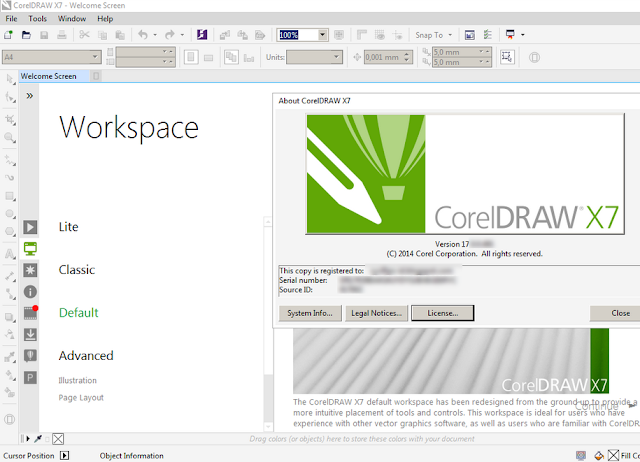Choose the Advanced workspace
This screenshot has width=640, height=462.
(86, 355)
